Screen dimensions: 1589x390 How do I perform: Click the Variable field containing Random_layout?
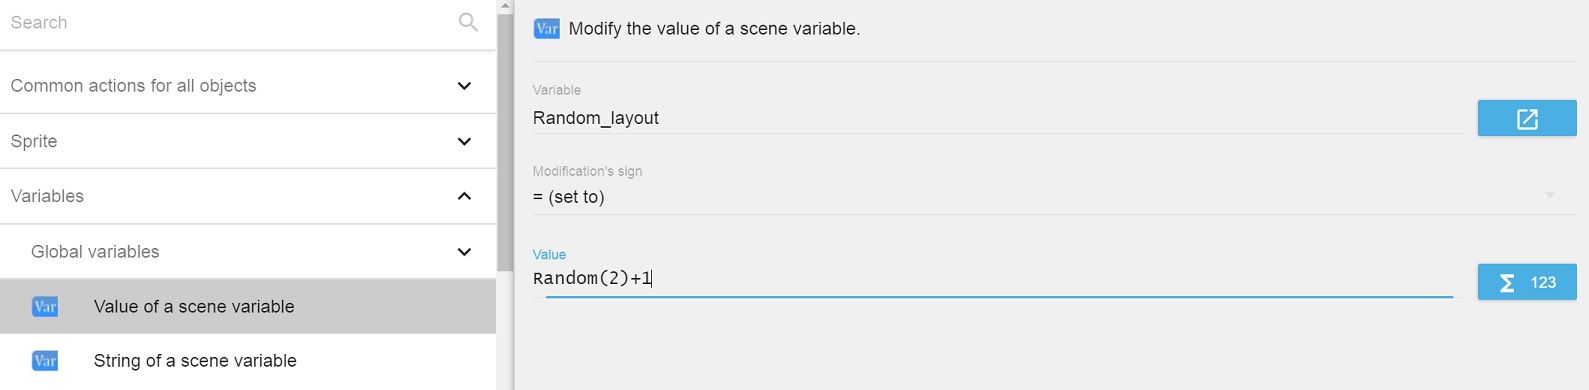[x=999, y=118]
